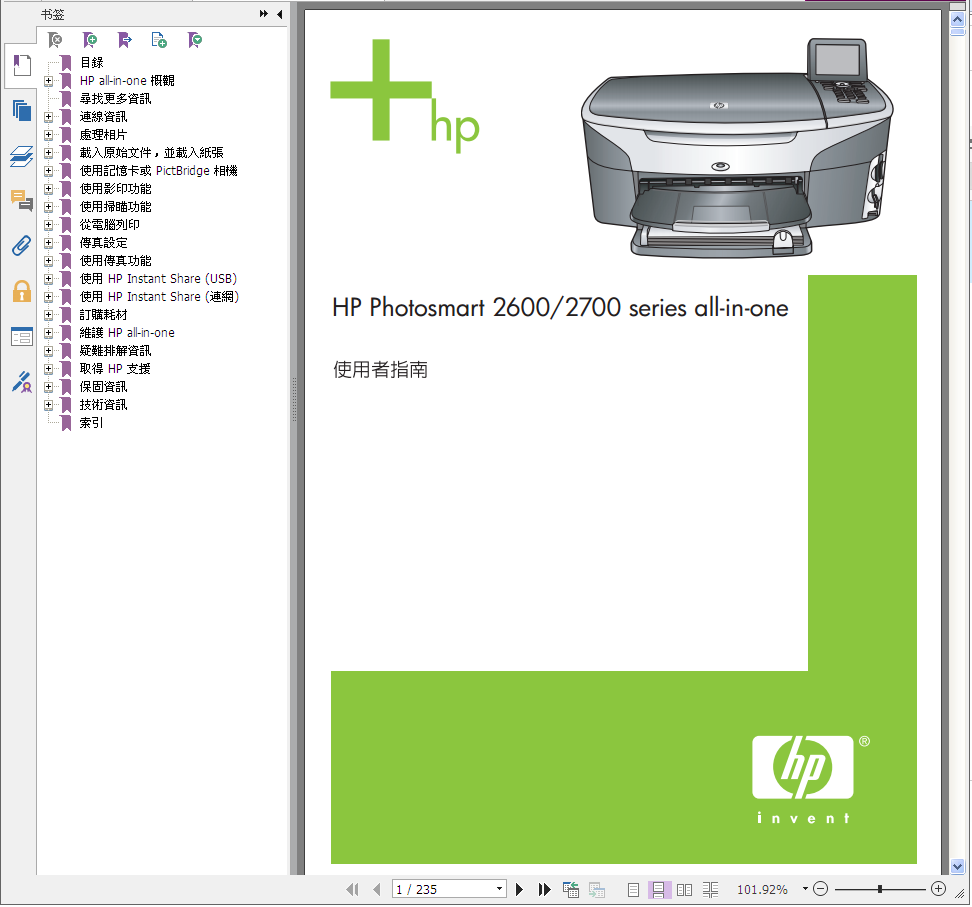The image size is (972, 907).
Task: Select the 維護 HP all-in-one bookmark
Action: coord(127,333)
